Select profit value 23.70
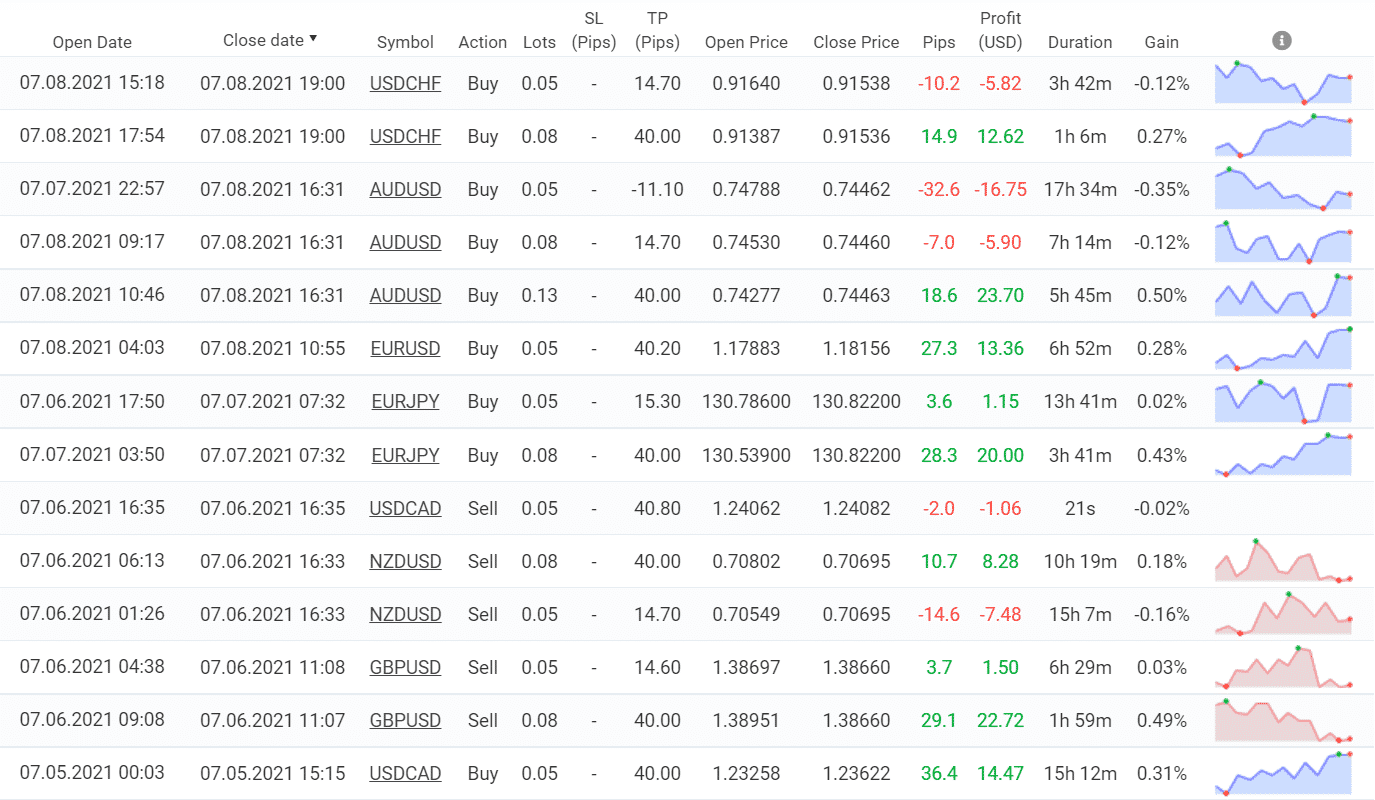Image resolution: width=1375 pixels, height=800 pixels. [1001, 295]
